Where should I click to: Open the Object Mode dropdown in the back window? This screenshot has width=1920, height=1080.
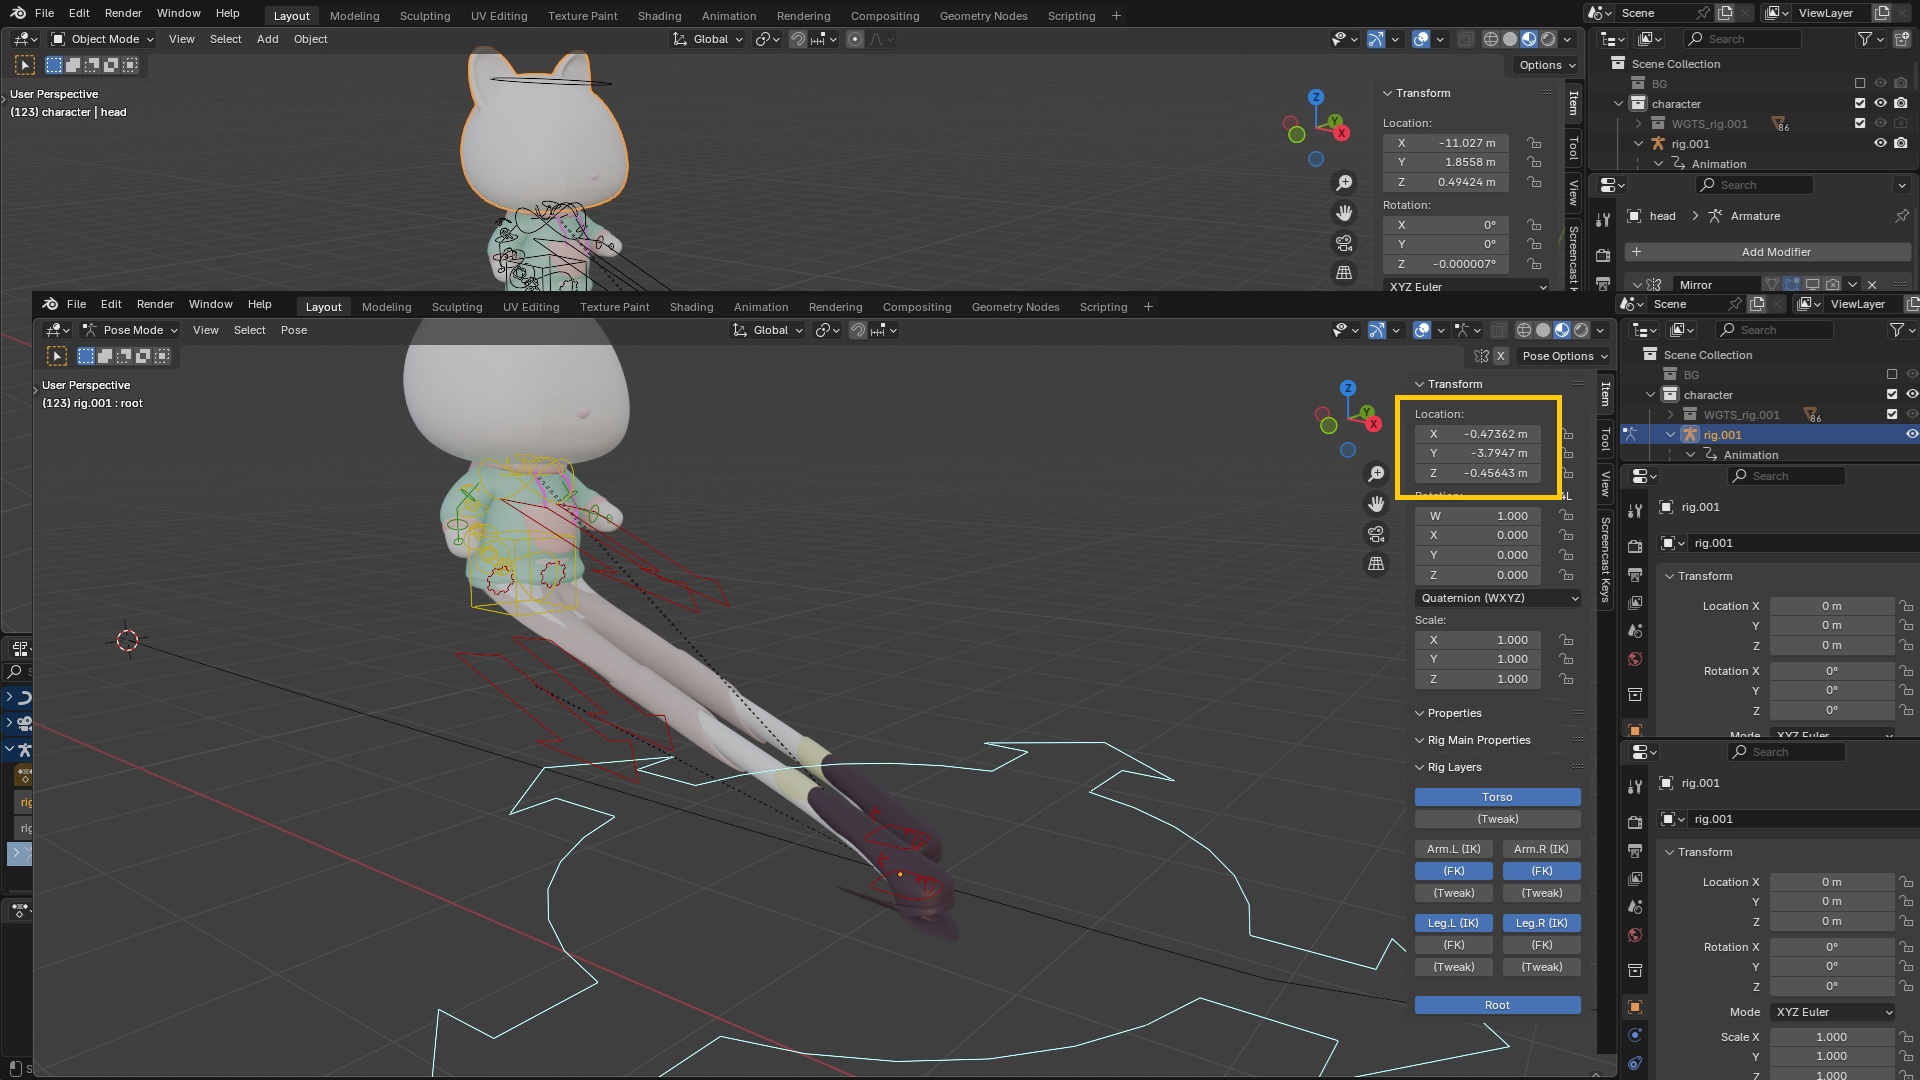103,39
